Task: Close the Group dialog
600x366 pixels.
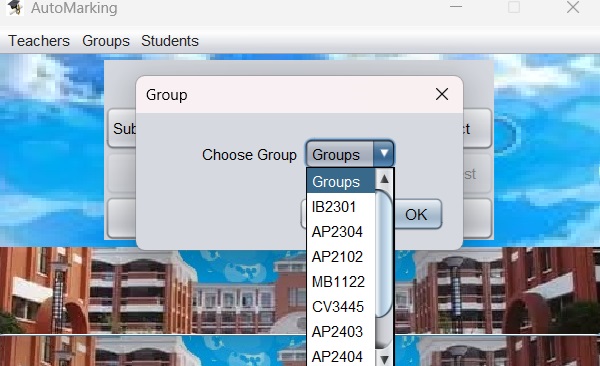Action: [x=442, y=94]
